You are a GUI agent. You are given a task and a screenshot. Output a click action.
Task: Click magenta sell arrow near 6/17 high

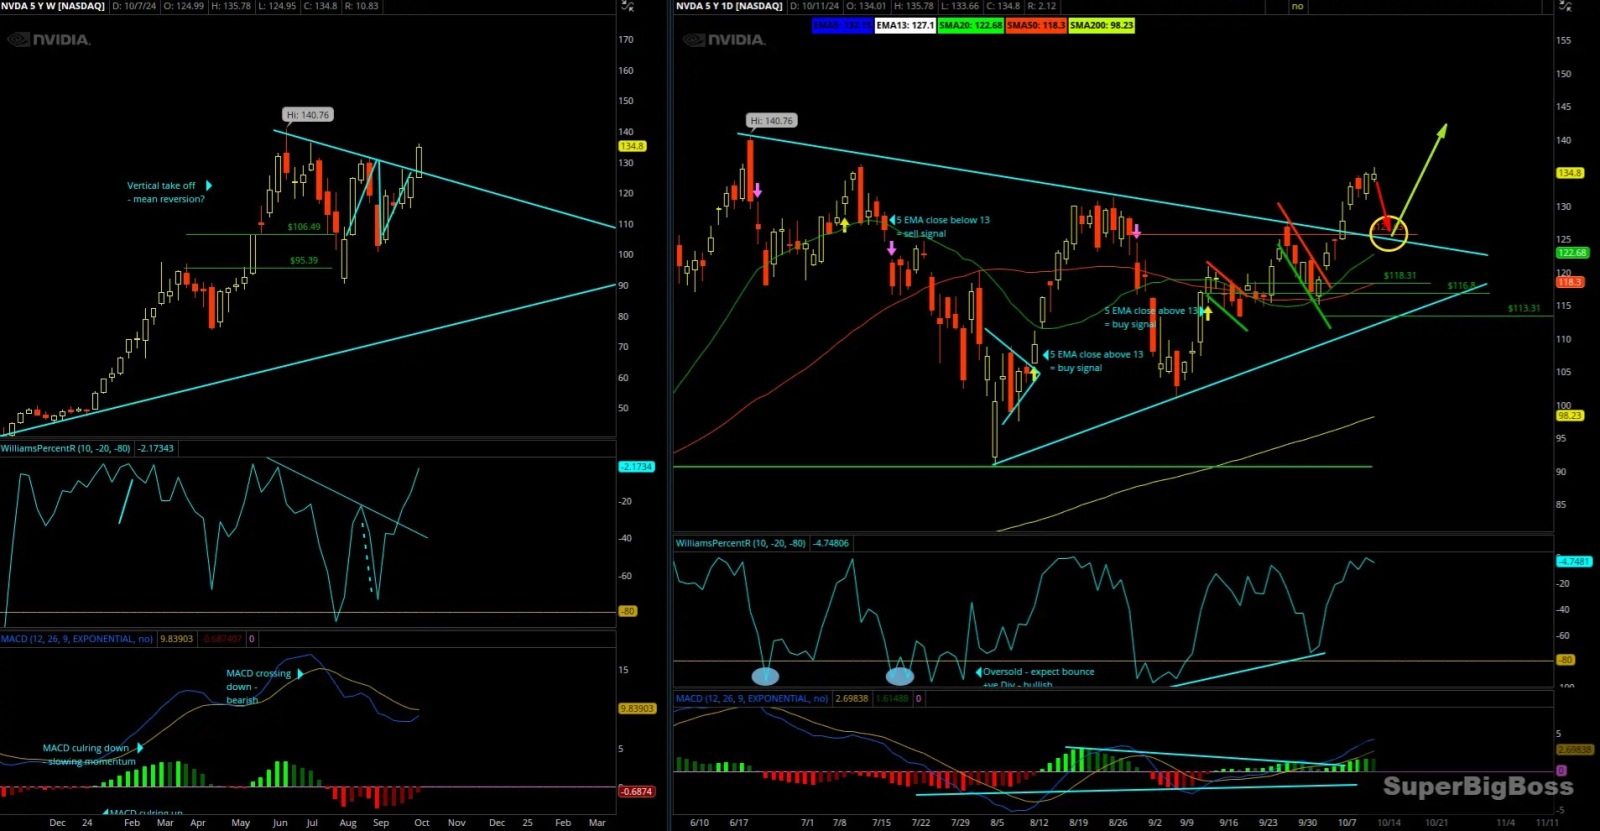[x=758, y=190]
